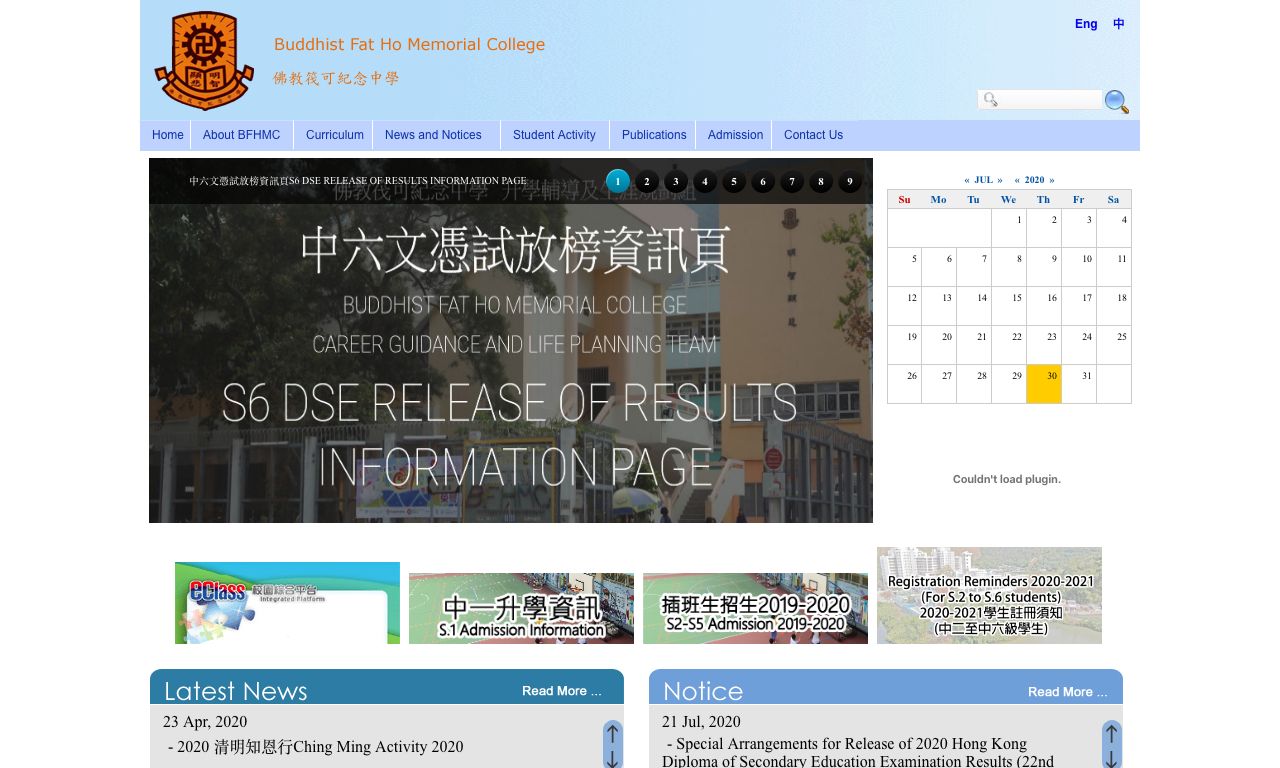Click the '23 Apr, 2020' news date
The height and width of the screenshot is (768, 1280).
point(205,722)
